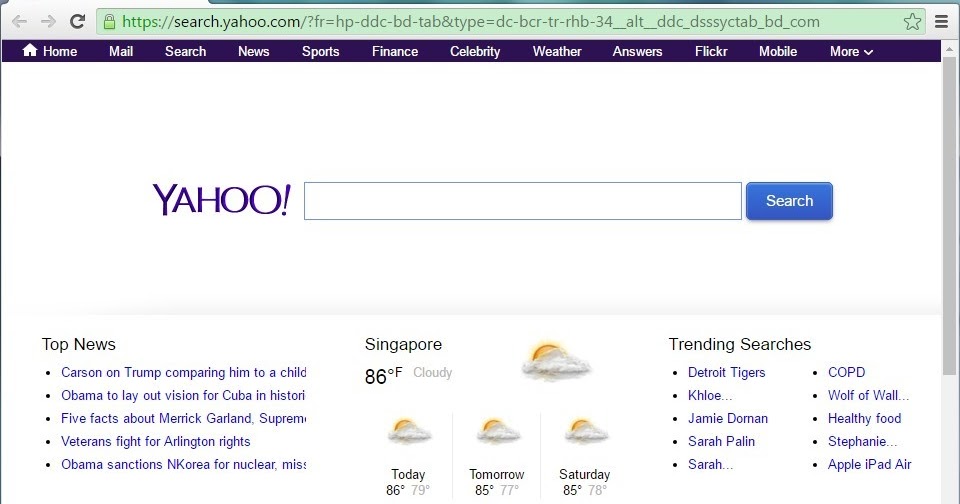Image resolution: width=960 pixels, height=504 pixels.
Task: Click the page vertical scrollbar thumb
Action: click(950, 216)
